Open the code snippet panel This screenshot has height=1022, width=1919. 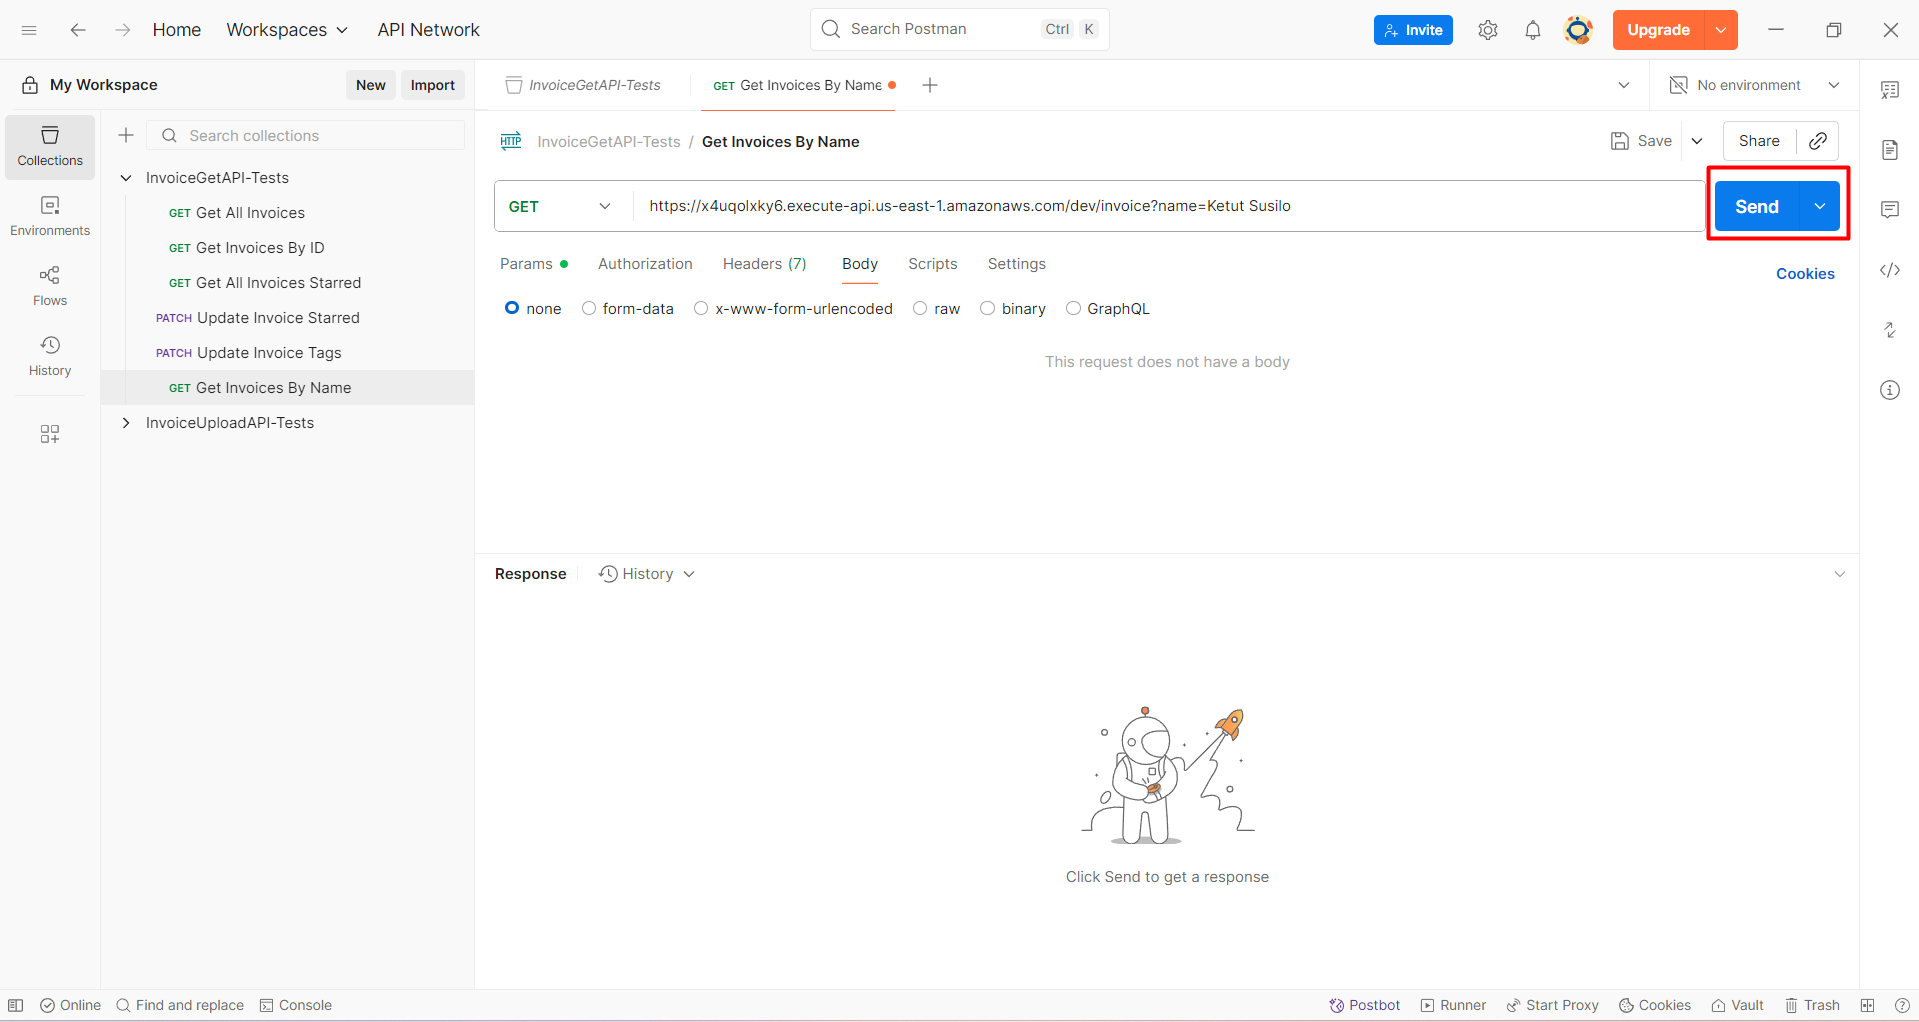1890,270
